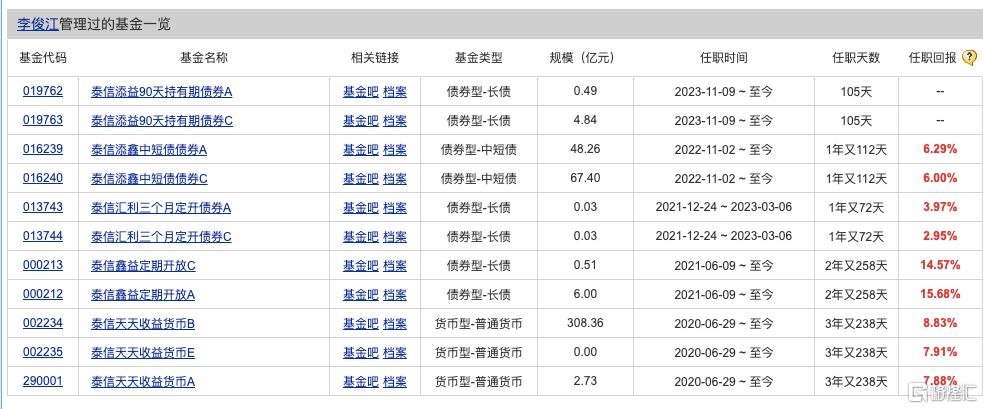The image size is (983, 409).
Task: Open 泰信汇利三个月定开债券A fund page
Action: 161,208
